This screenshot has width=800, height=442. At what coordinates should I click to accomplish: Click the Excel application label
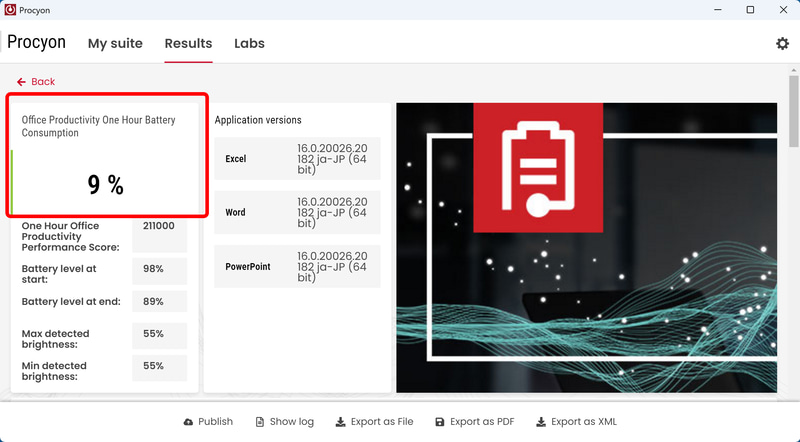(x=236, y=159)
